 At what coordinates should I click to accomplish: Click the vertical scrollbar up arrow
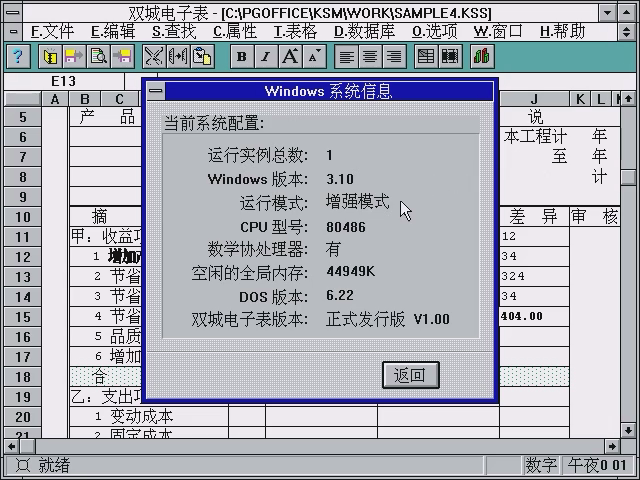[x=628, y=99]
